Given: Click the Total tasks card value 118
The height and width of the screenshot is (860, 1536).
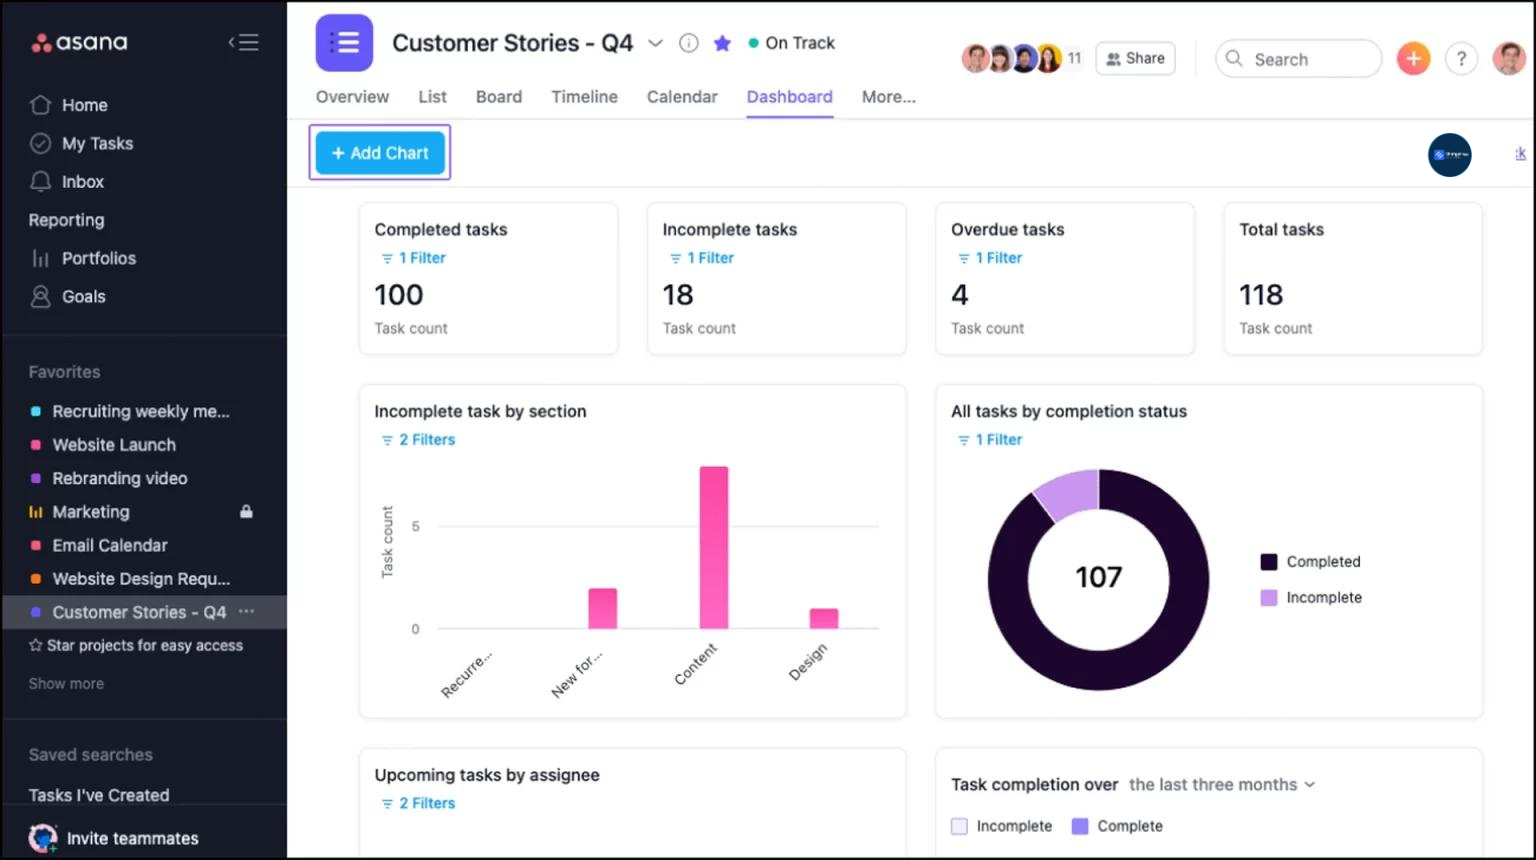Looking at the screenshot, I should [1261, 295].
